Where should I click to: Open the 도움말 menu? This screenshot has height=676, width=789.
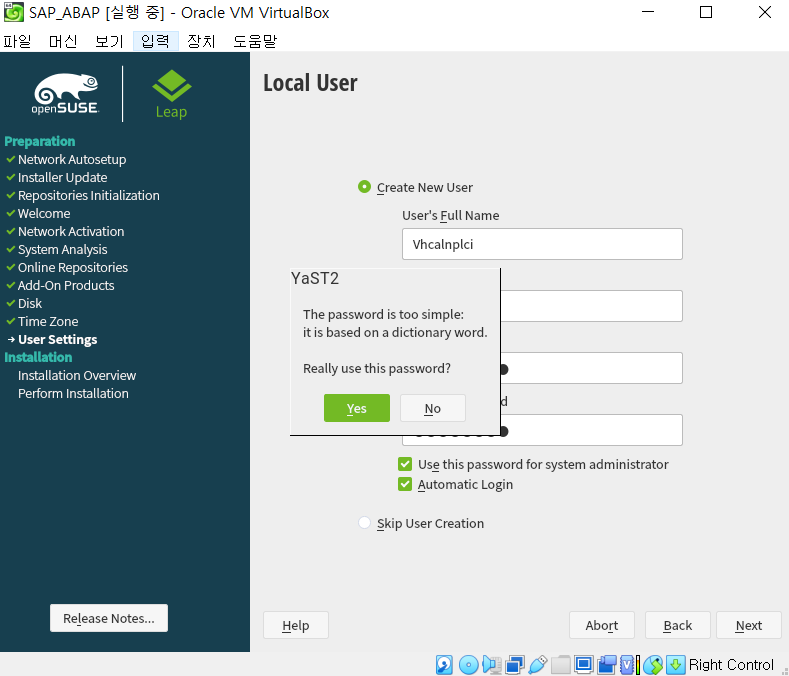point(255,41)
